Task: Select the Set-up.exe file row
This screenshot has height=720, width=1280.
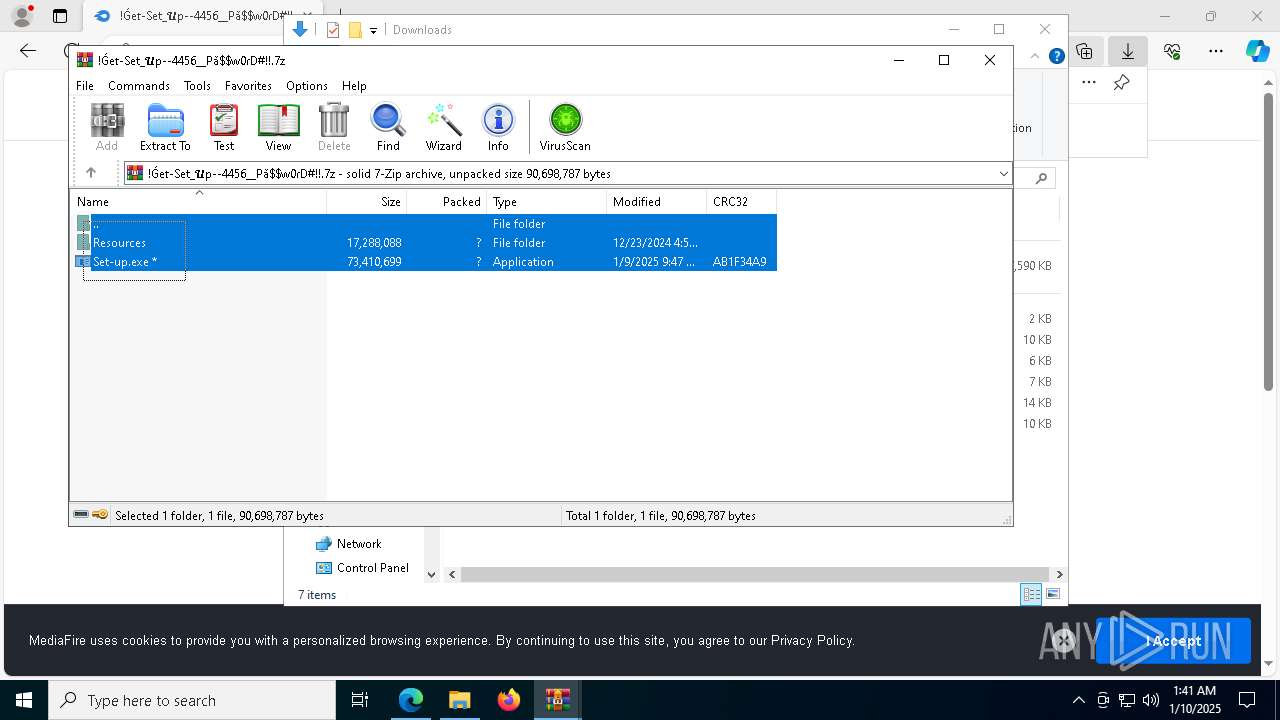Action: 425,262
